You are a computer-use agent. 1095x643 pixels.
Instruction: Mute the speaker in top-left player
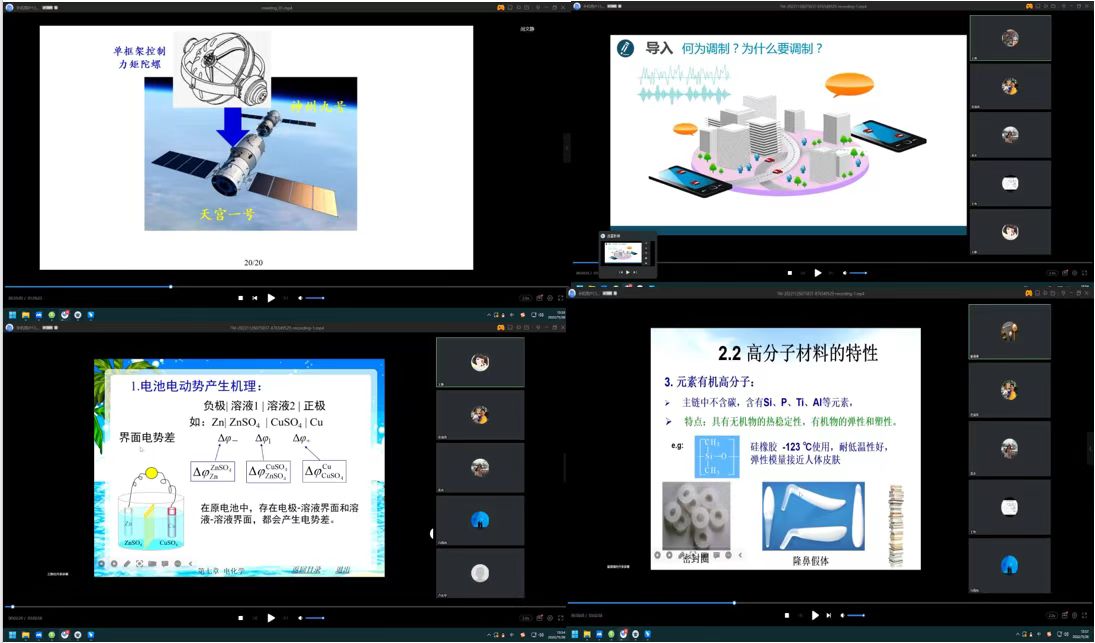(298, 298)
